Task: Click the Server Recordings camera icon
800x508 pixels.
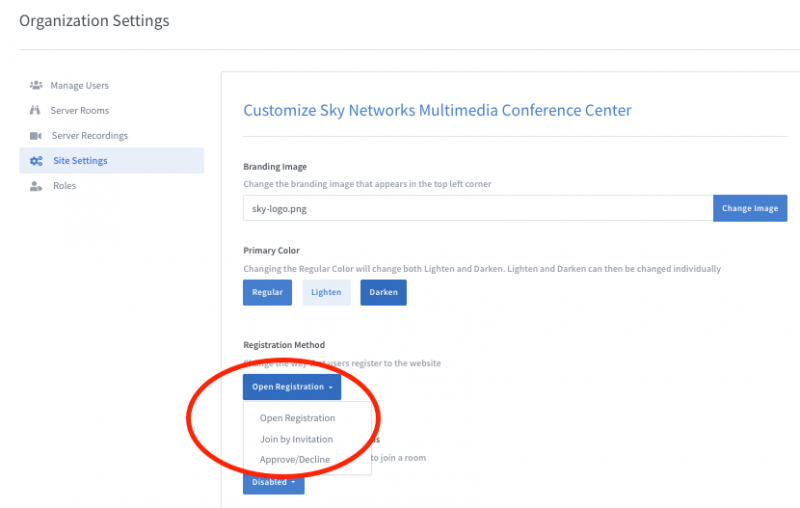Action: click(x=36, y=136)
